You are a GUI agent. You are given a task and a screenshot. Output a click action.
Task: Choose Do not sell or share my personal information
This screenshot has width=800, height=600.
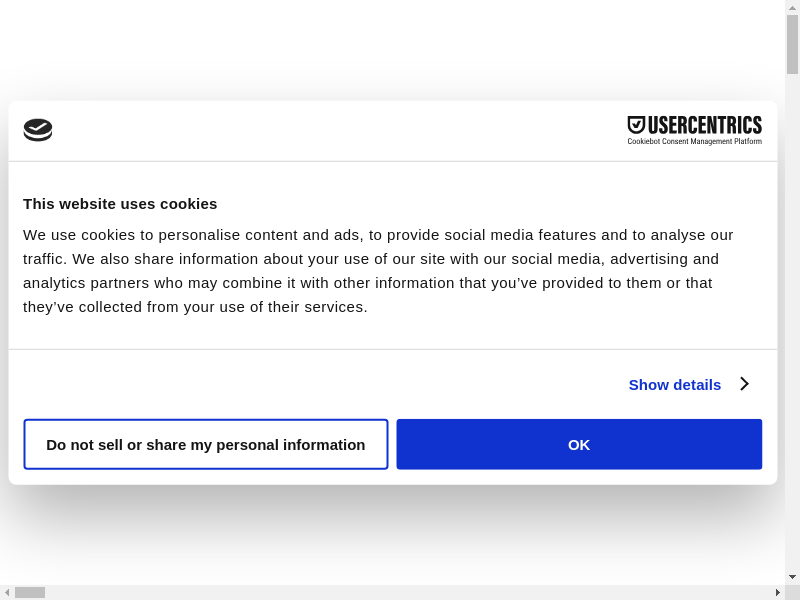206,444
